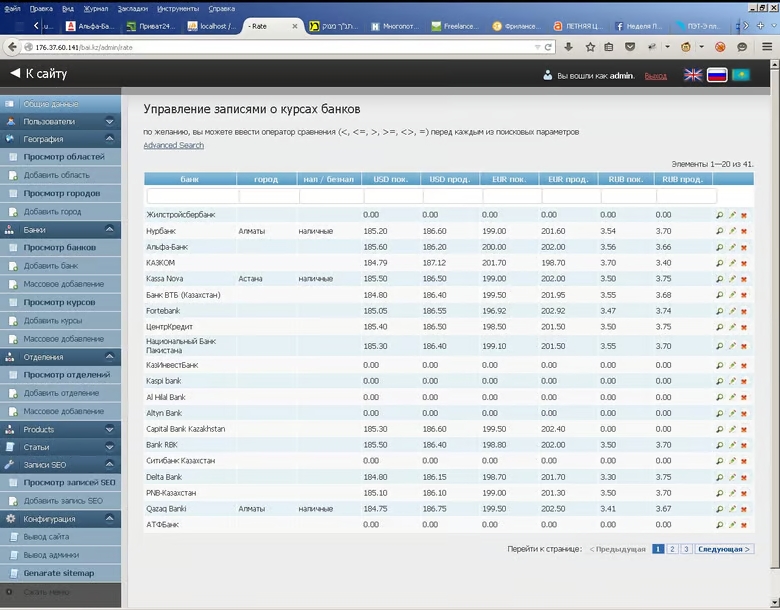Collapse the География sidebar section

[x=108, y=139]
